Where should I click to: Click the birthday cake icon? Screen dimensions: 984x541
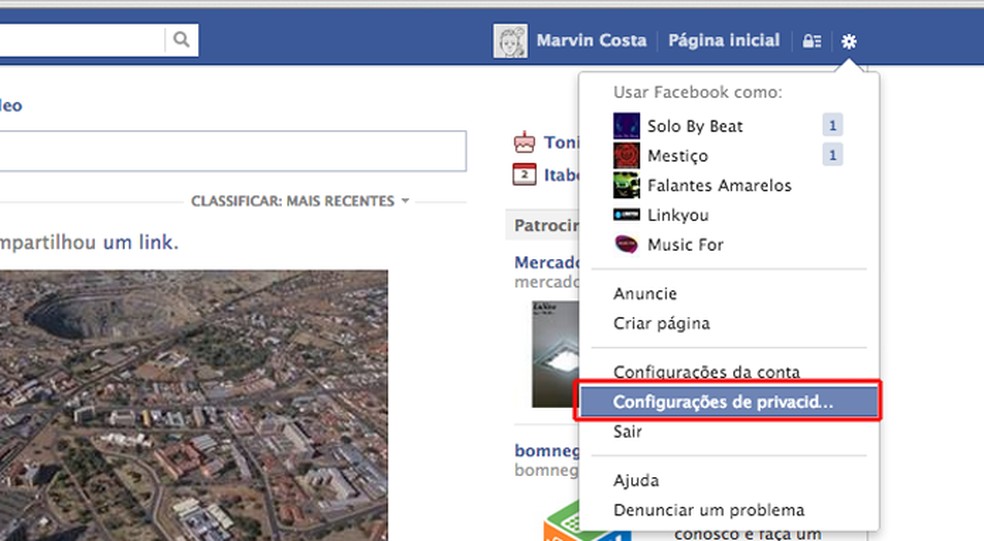tap(525, 142)
